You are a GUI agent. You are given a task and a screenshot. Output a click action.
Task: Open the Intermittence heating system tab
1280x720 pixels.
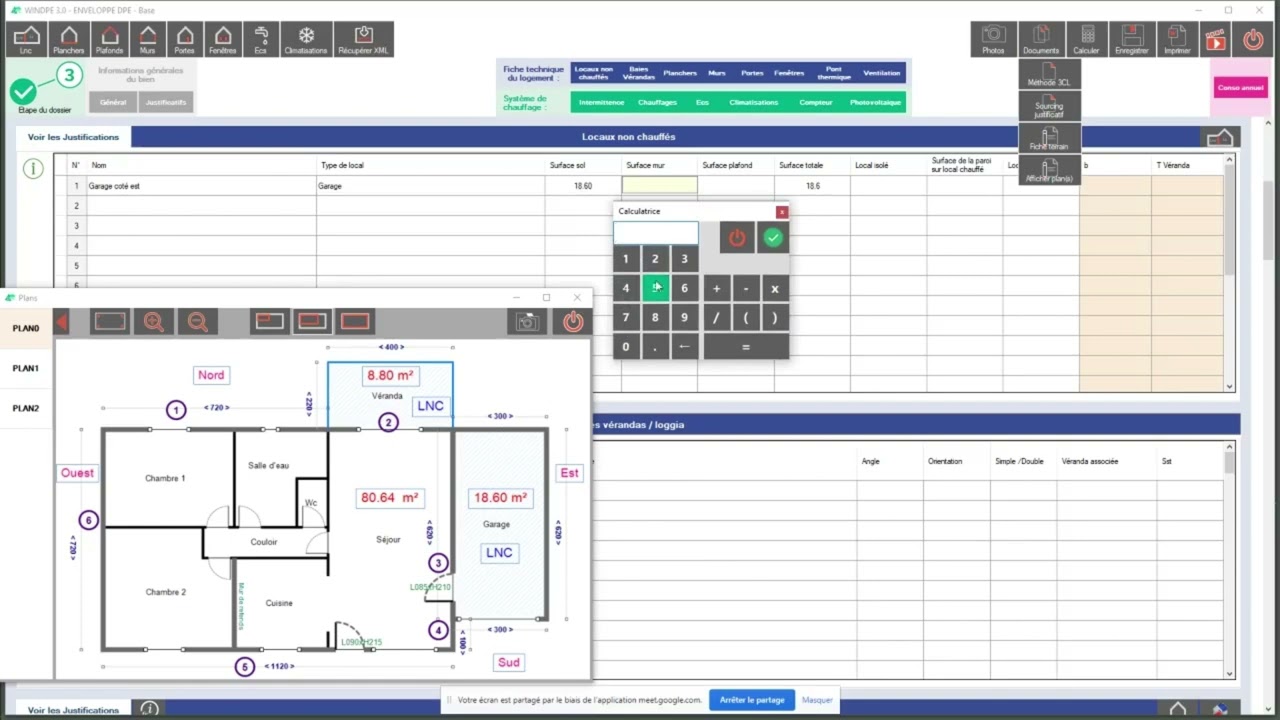coord(601,102)
